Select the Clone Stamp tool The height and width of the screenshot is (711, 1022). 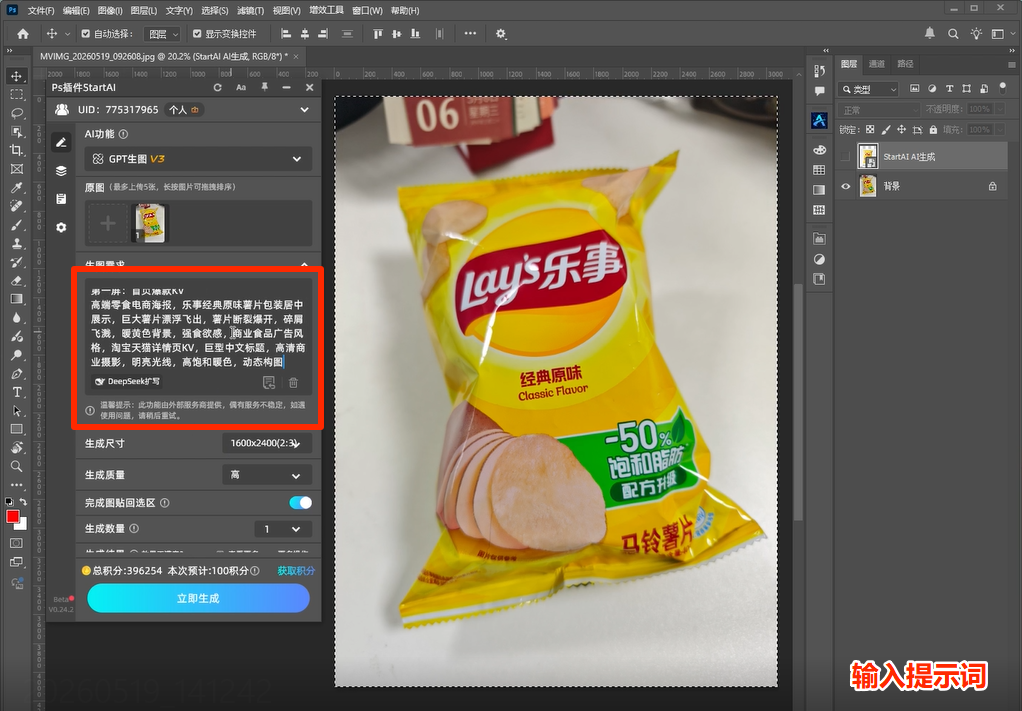(x=17, y=243)
